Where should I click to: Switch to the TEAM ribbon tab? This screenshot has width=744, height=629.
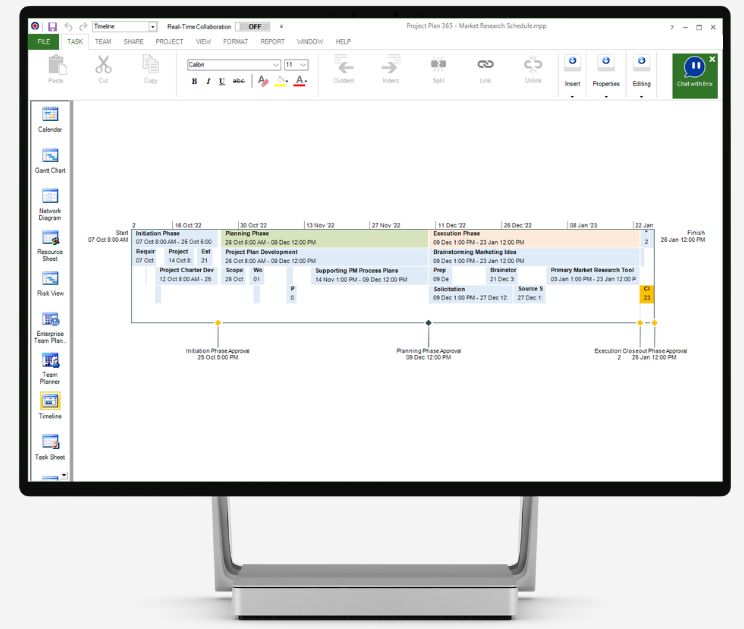(103, 42)
